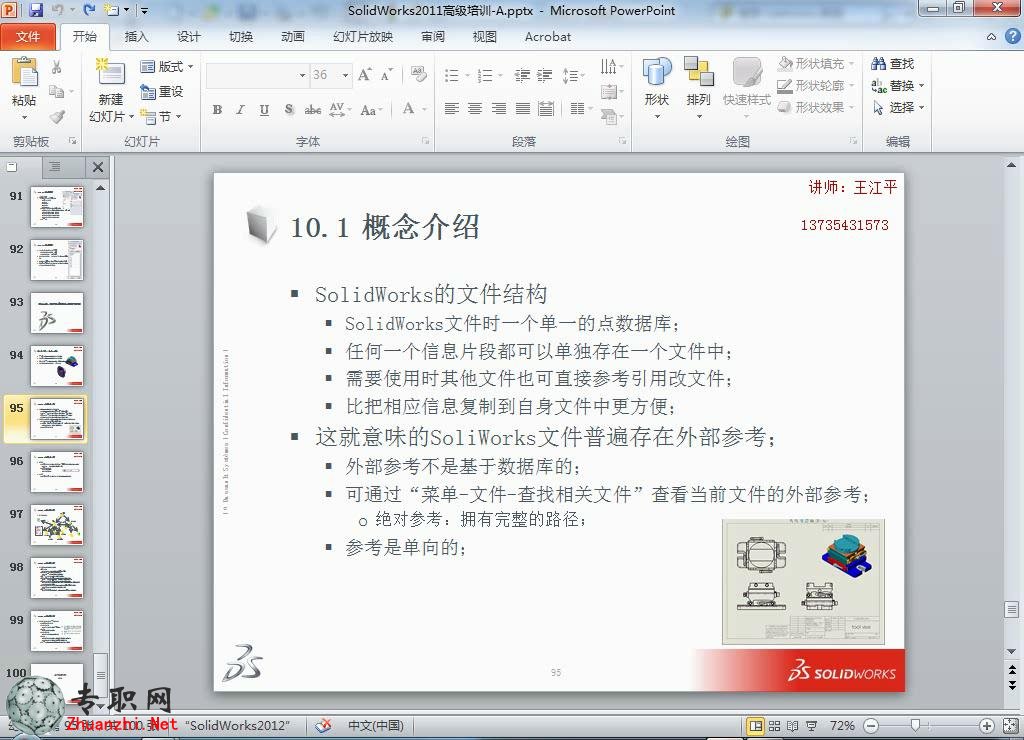Select slide 96 thumbnail
Screen dimensions: 1024x740
point(57,472)
